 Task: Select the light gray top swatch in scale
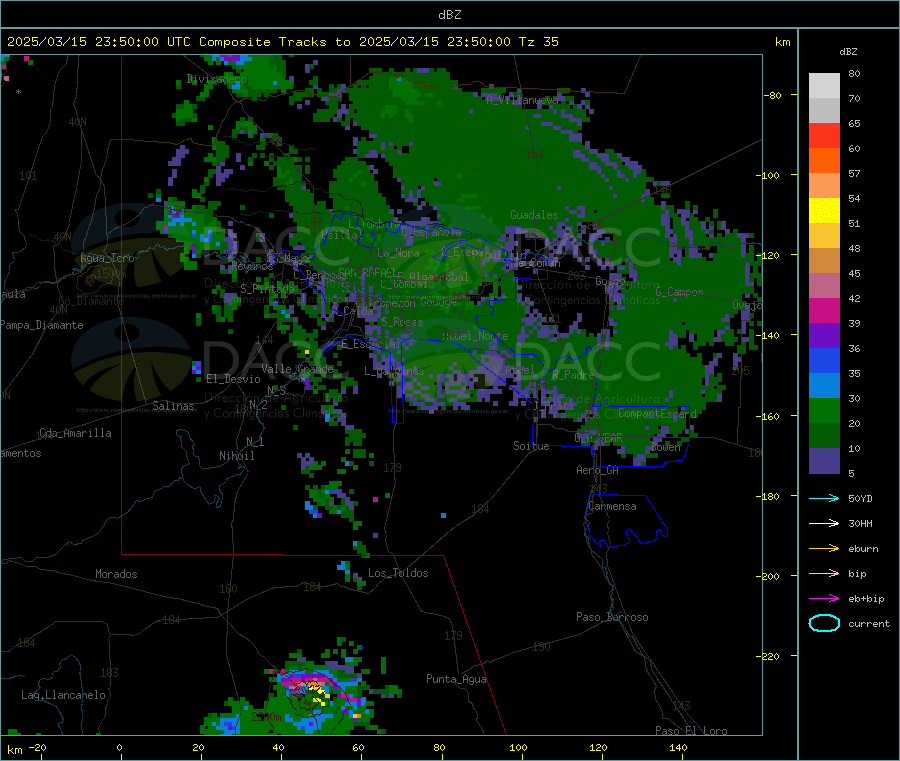click(824, 86)
